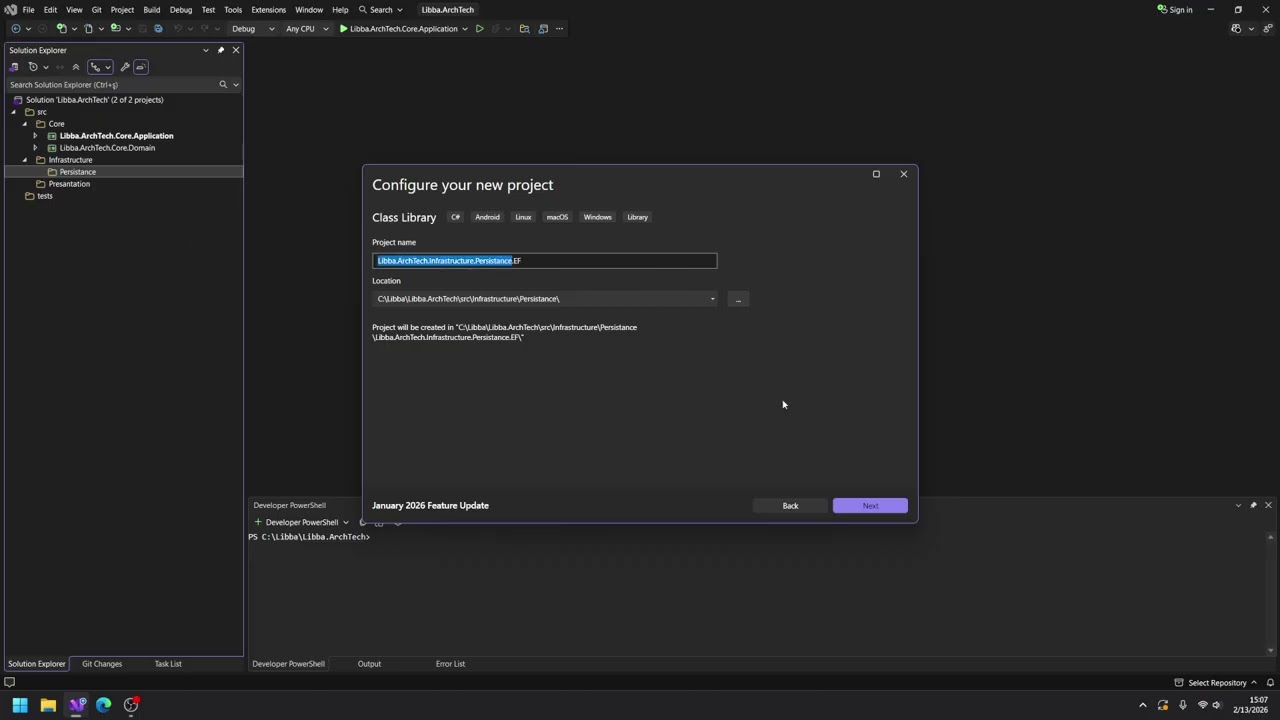Click the tests folder icon
The image size is (1280, 720).
pos(30,196)
